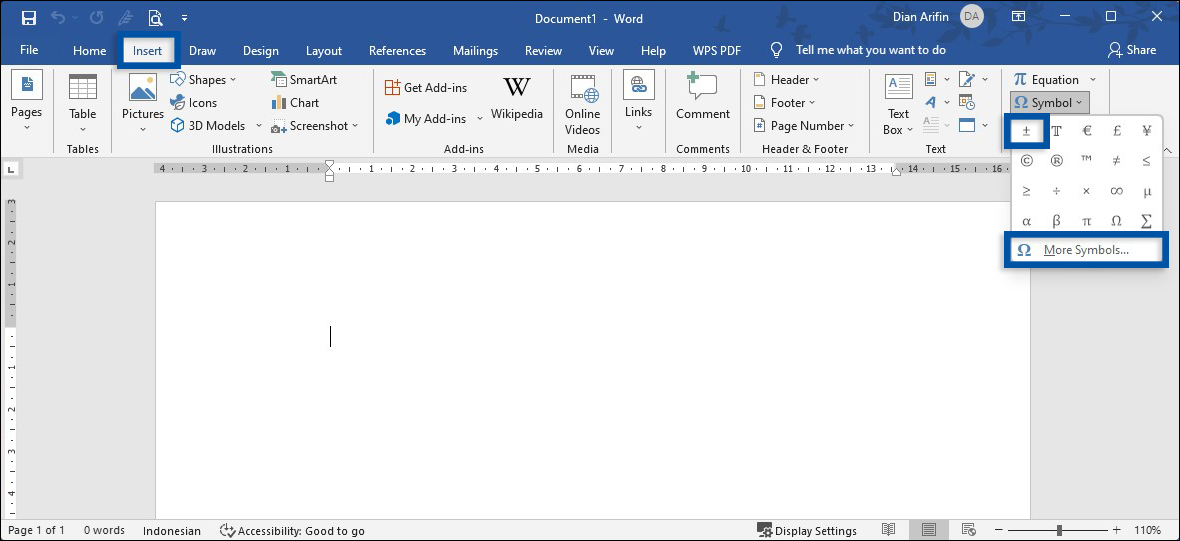Insert a Chart
Viewport: 1180px width, 541px height.
[295, 102]
